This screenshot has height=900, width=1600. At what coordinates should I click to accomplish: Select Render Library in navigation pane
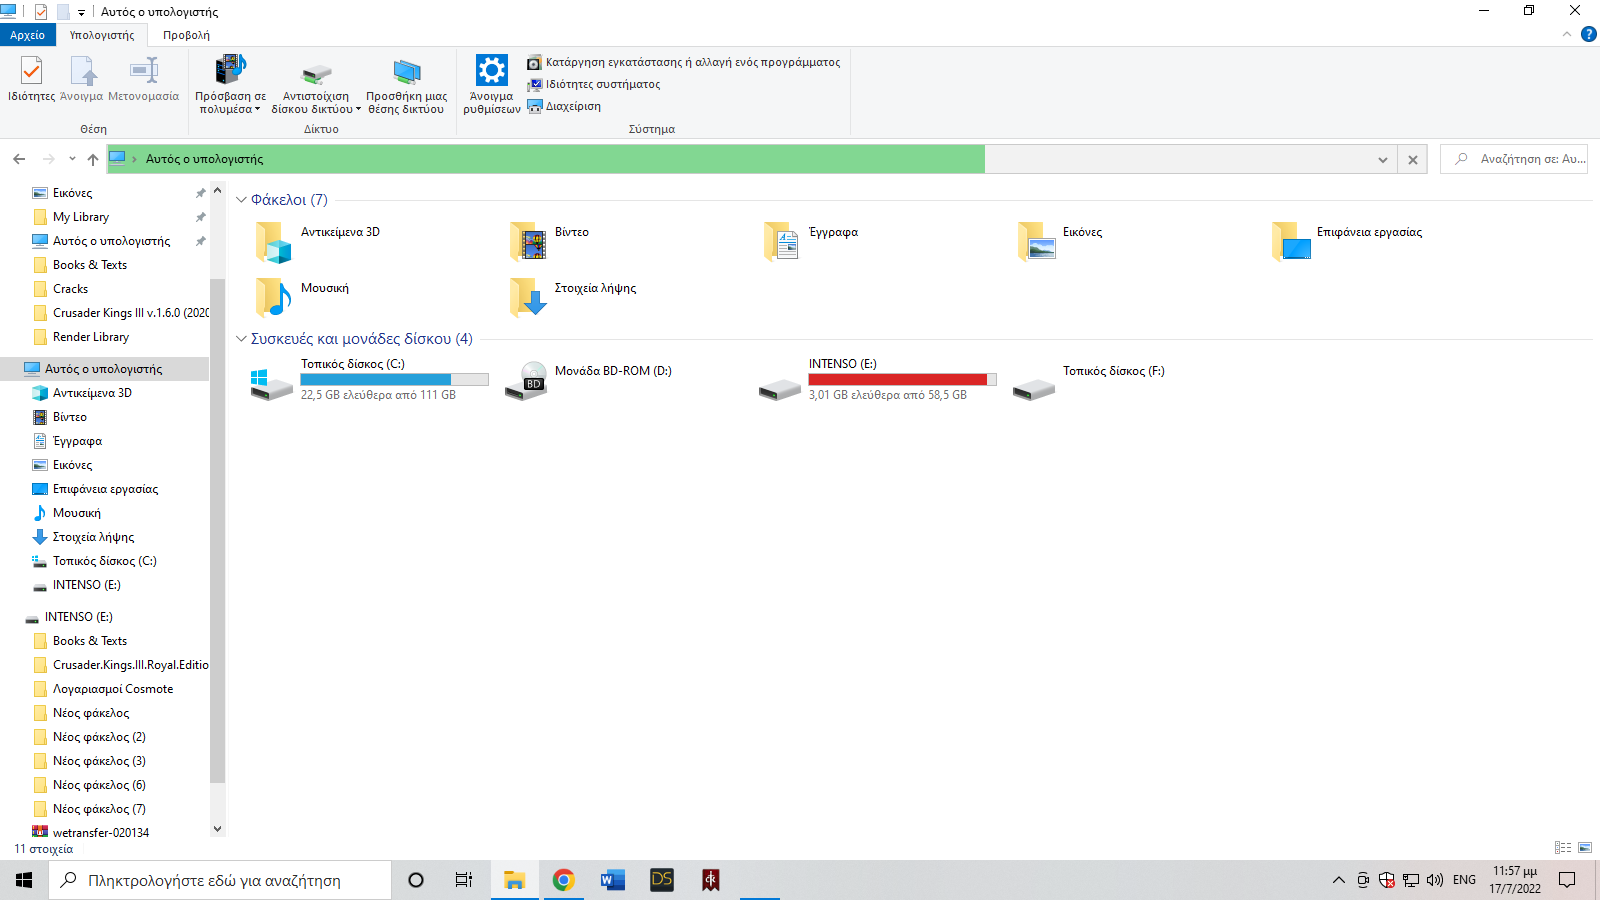(x=91, y=337)
